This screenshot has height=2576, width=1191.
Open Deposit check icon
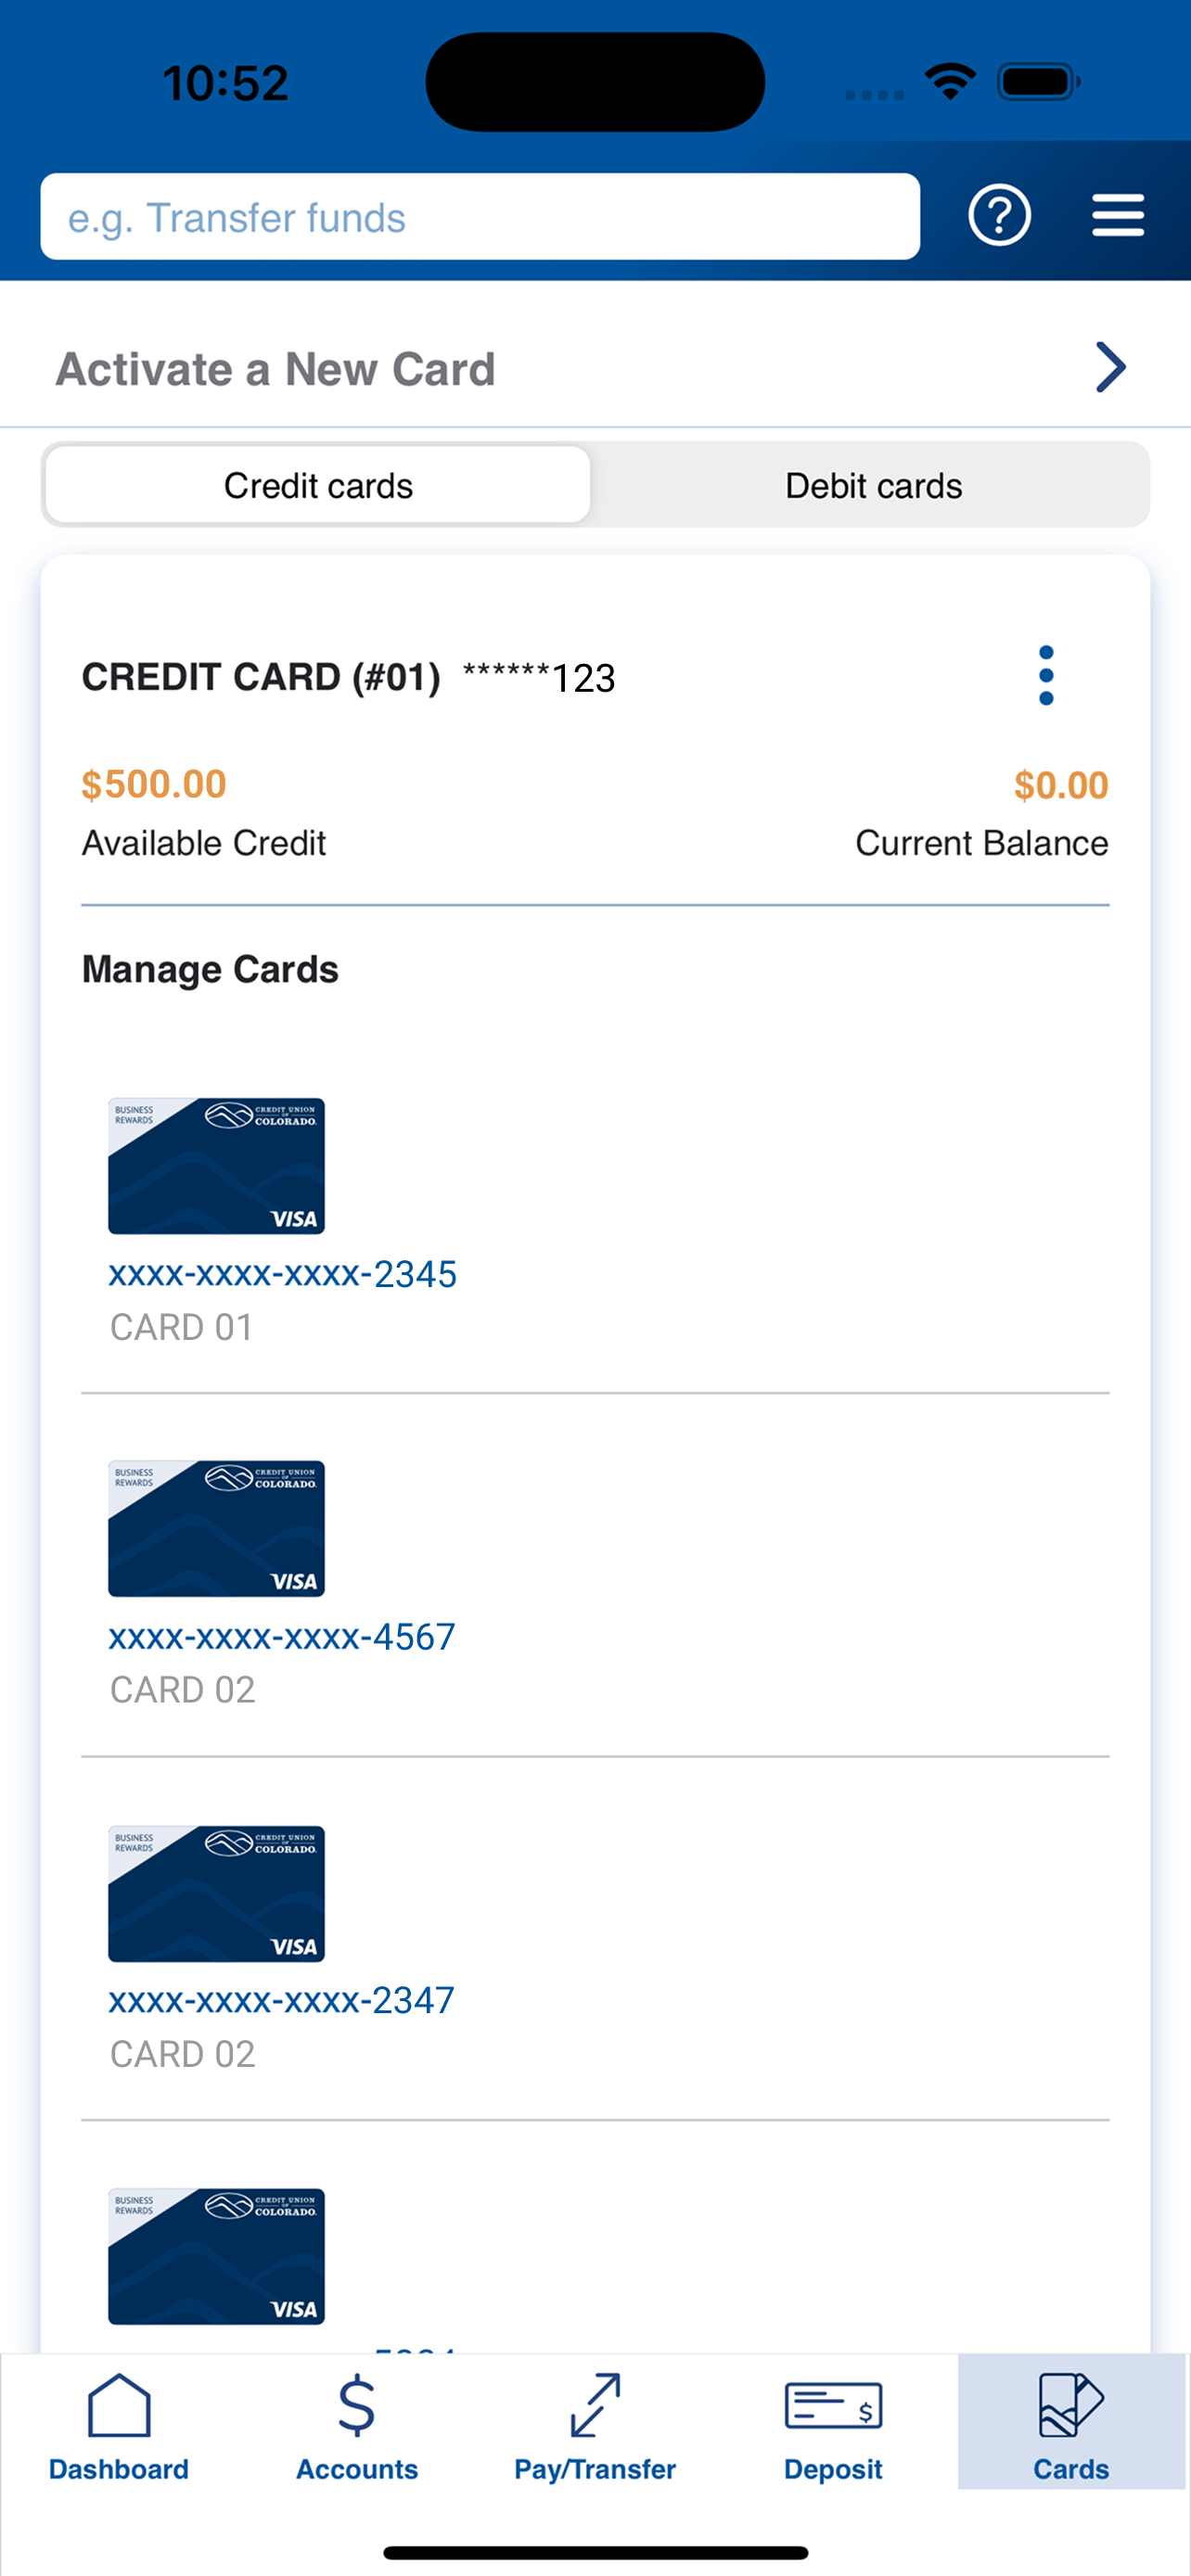pos(833,2405)
